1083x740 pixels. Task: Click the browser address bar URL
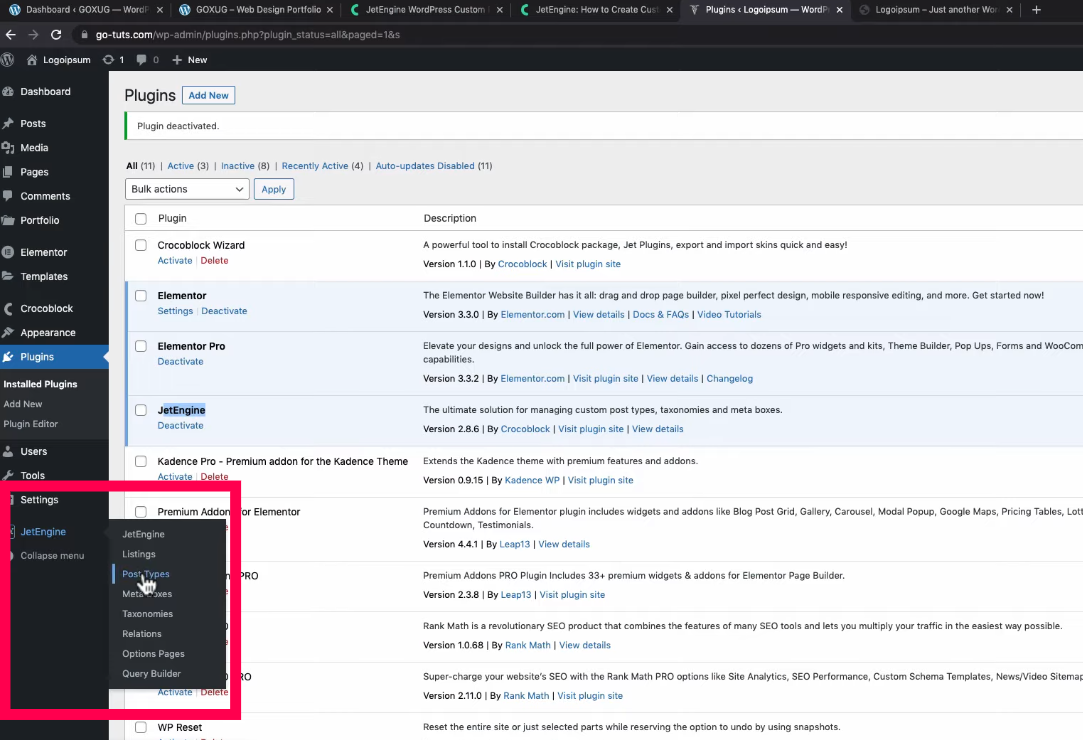click(x=248, y=34)
